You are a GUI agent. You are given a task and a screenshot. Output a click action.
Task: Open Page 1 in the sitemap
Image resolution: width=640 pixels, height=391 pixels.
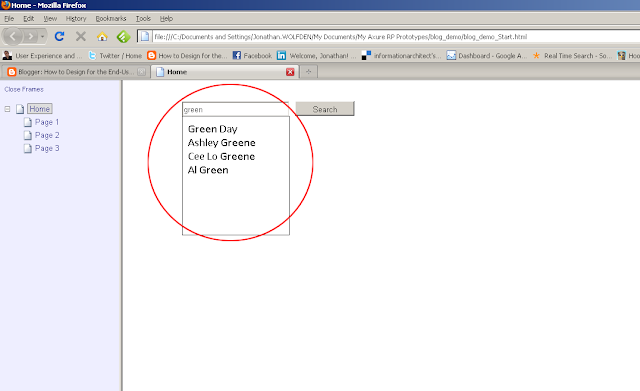pos(47,122)
